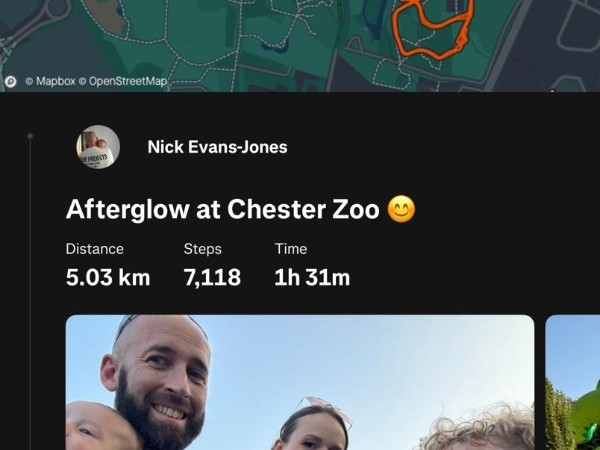Click the Steps stat label
This screenshot has height=450, width=600.
coord(202,249)
